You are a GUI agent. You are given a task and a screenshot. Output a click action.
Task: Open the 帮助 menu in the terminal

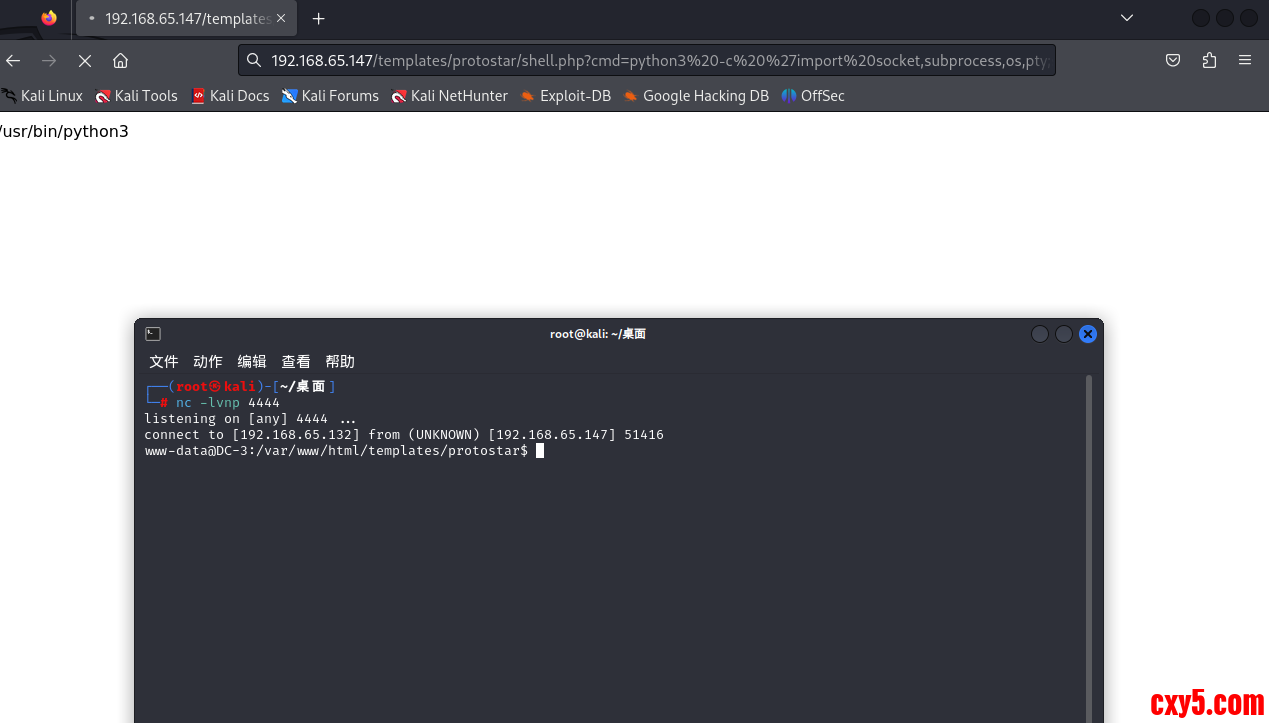coord(340,361)
